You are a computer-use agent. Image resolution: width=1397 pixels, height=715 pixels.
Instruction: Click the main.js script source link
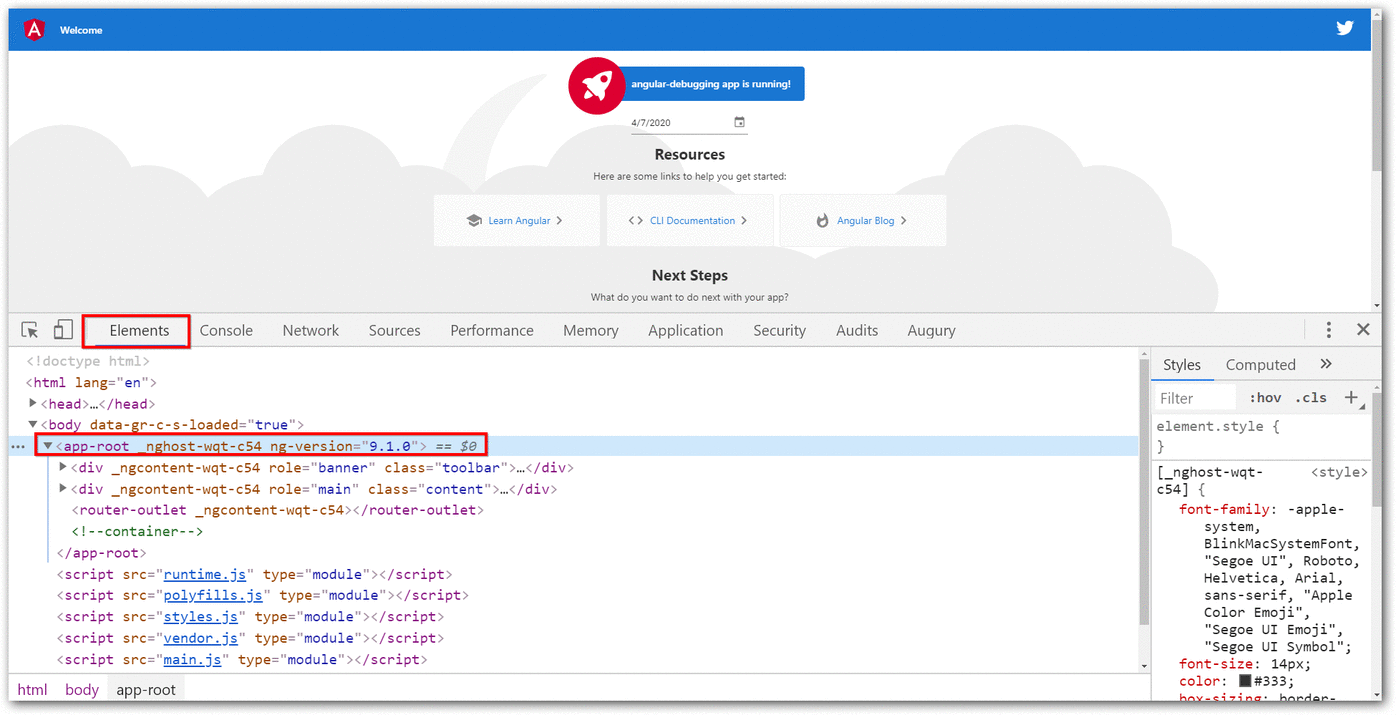tap(192, 659)
